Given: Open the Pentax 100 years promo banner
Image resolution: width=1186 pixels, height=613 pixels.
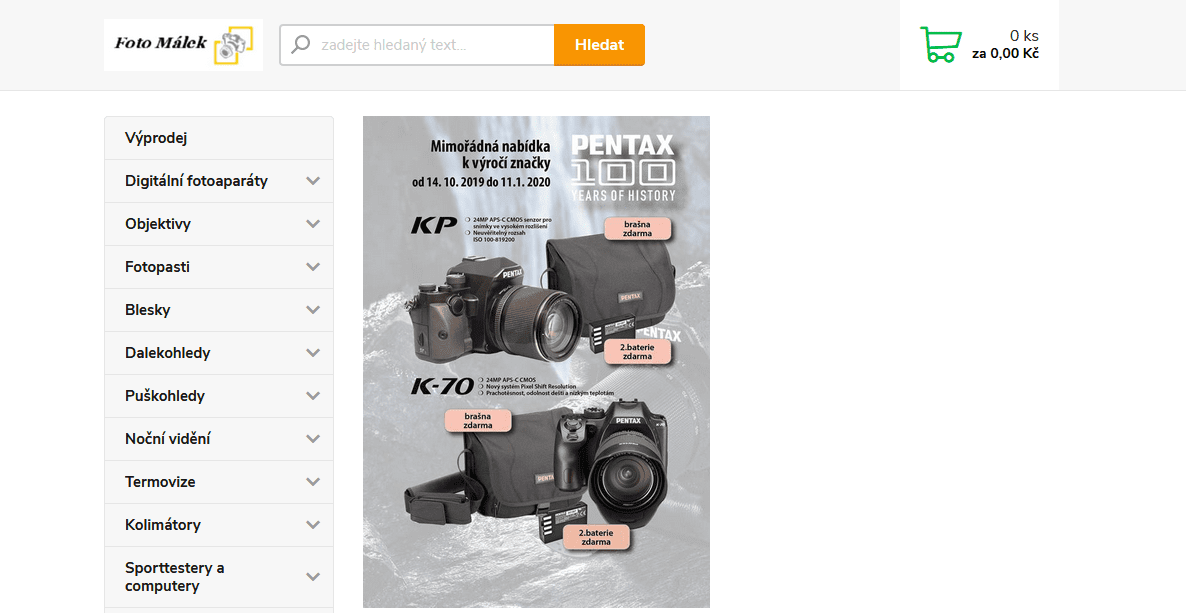Looking at the screenshot, I should tap(536, 362).
